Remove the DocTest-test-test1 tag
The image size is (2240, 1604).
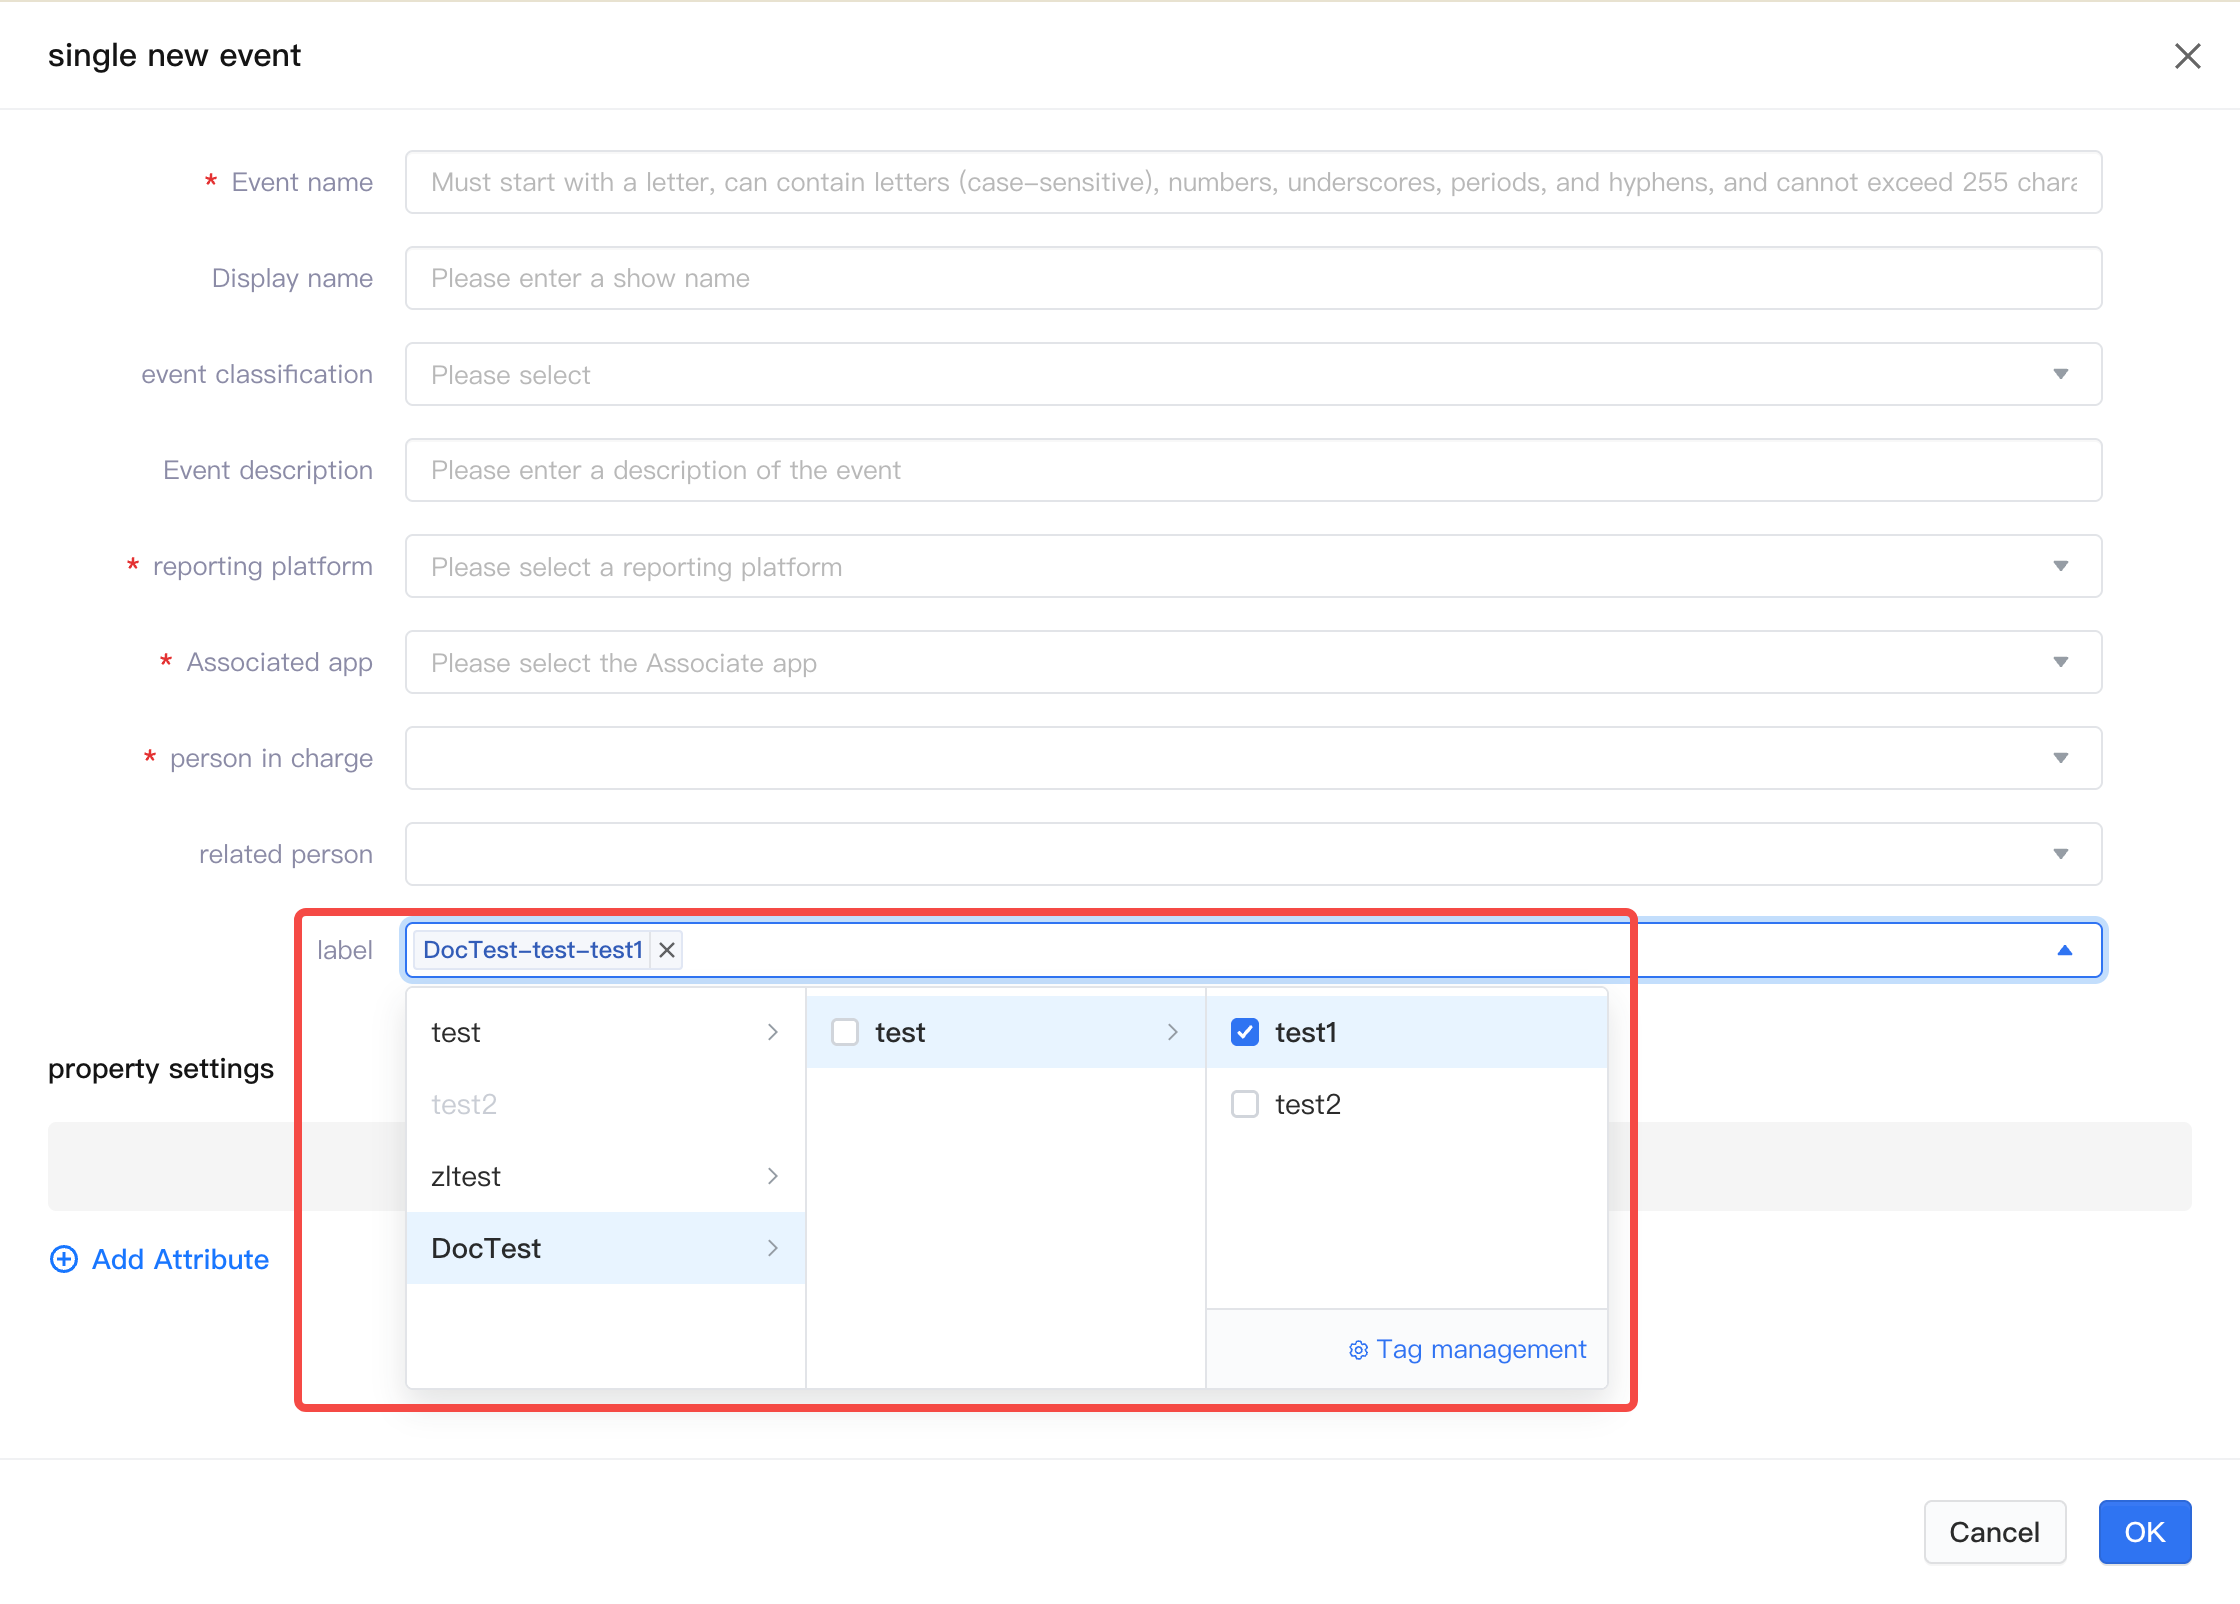point(667,950)
